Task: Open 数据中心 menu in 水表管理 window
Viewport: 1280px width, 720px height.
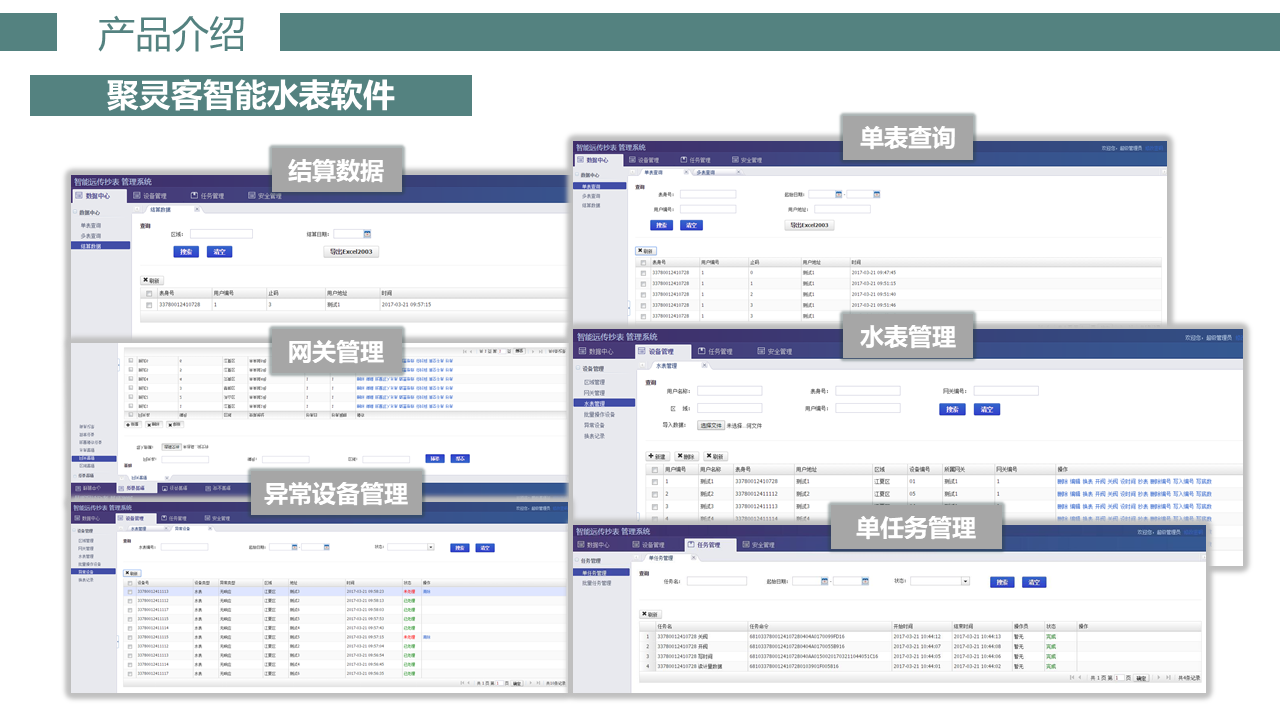Action: (599, 352)
